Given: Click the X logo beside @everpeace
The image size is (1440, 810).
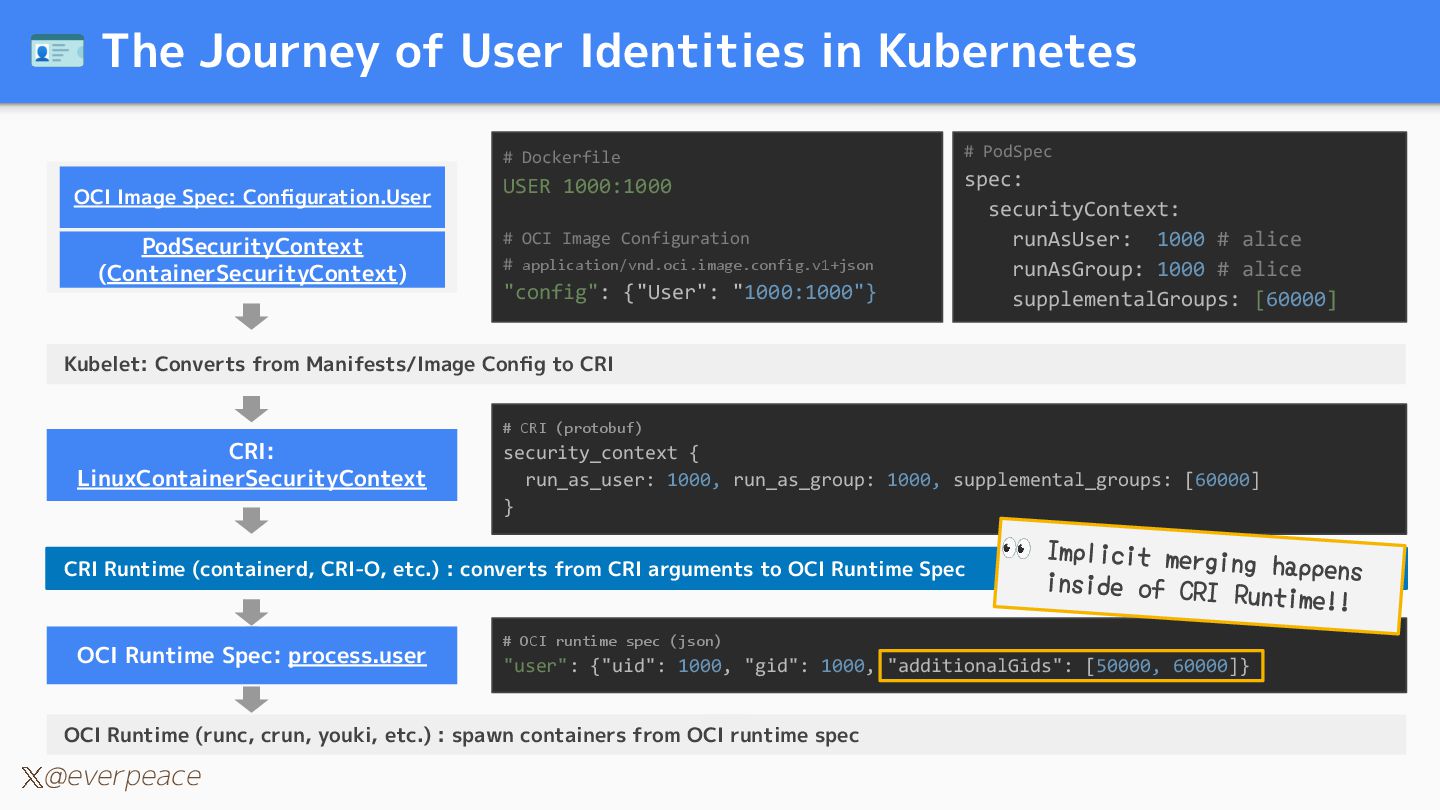Looking at the screenshot, I should (31, 778).
